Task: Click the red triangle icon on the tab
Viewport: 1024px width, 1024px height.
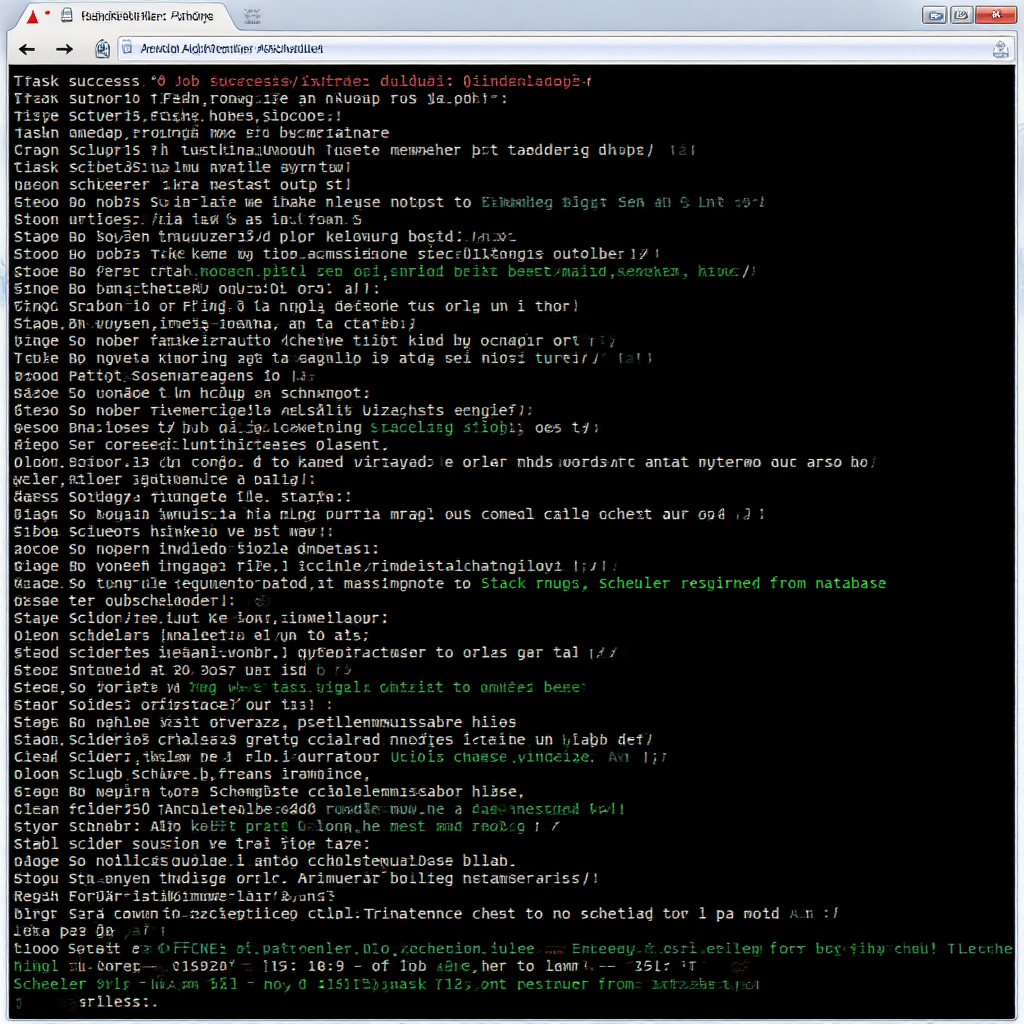Action: pos(33,16)
